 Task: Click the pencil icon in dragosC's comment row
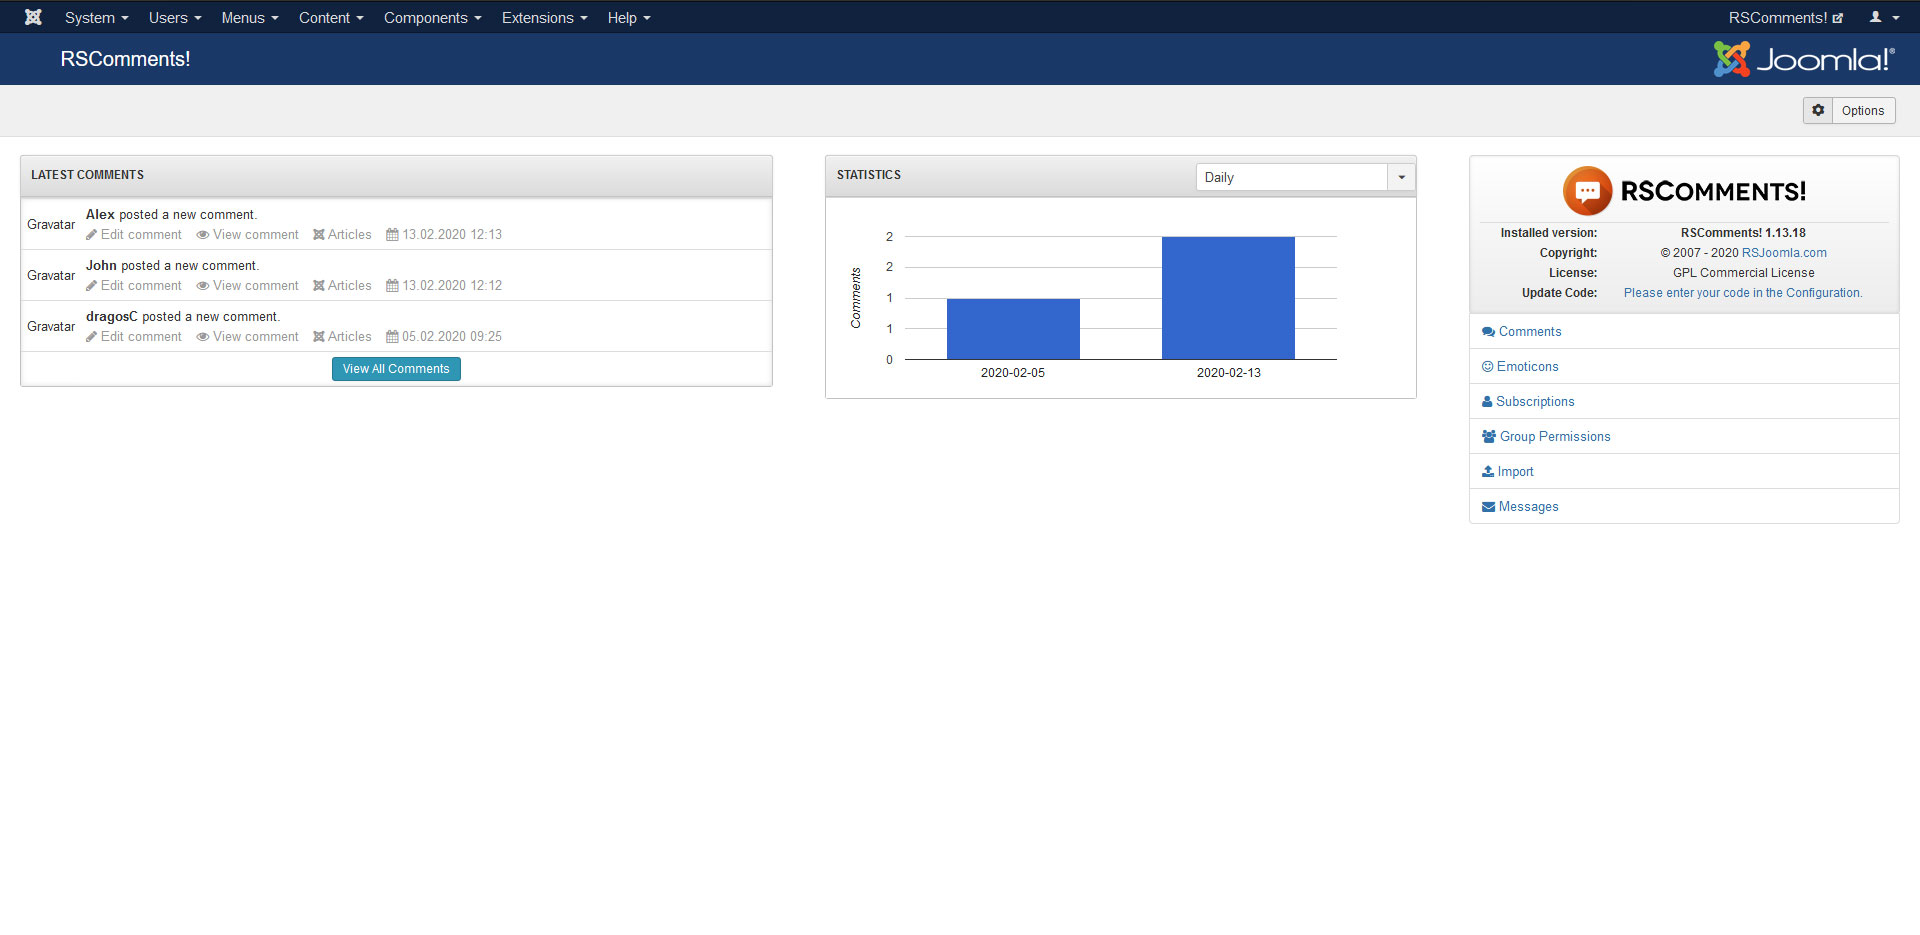(92, 337)
